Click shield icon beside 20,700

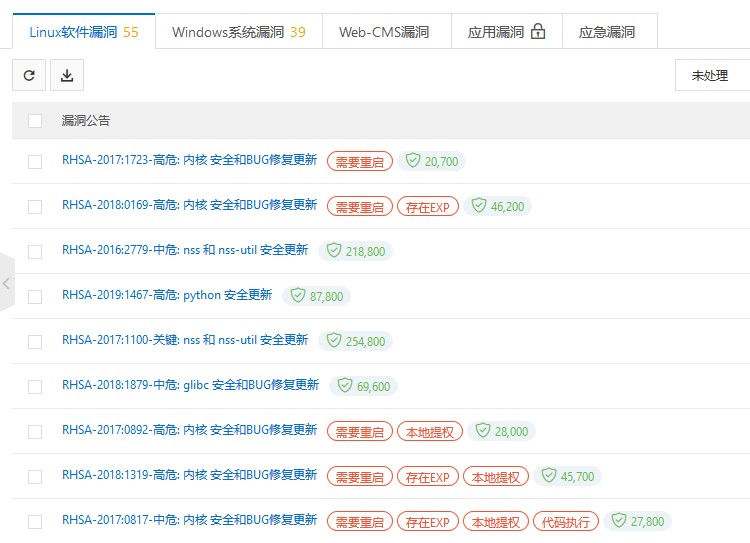411,161
